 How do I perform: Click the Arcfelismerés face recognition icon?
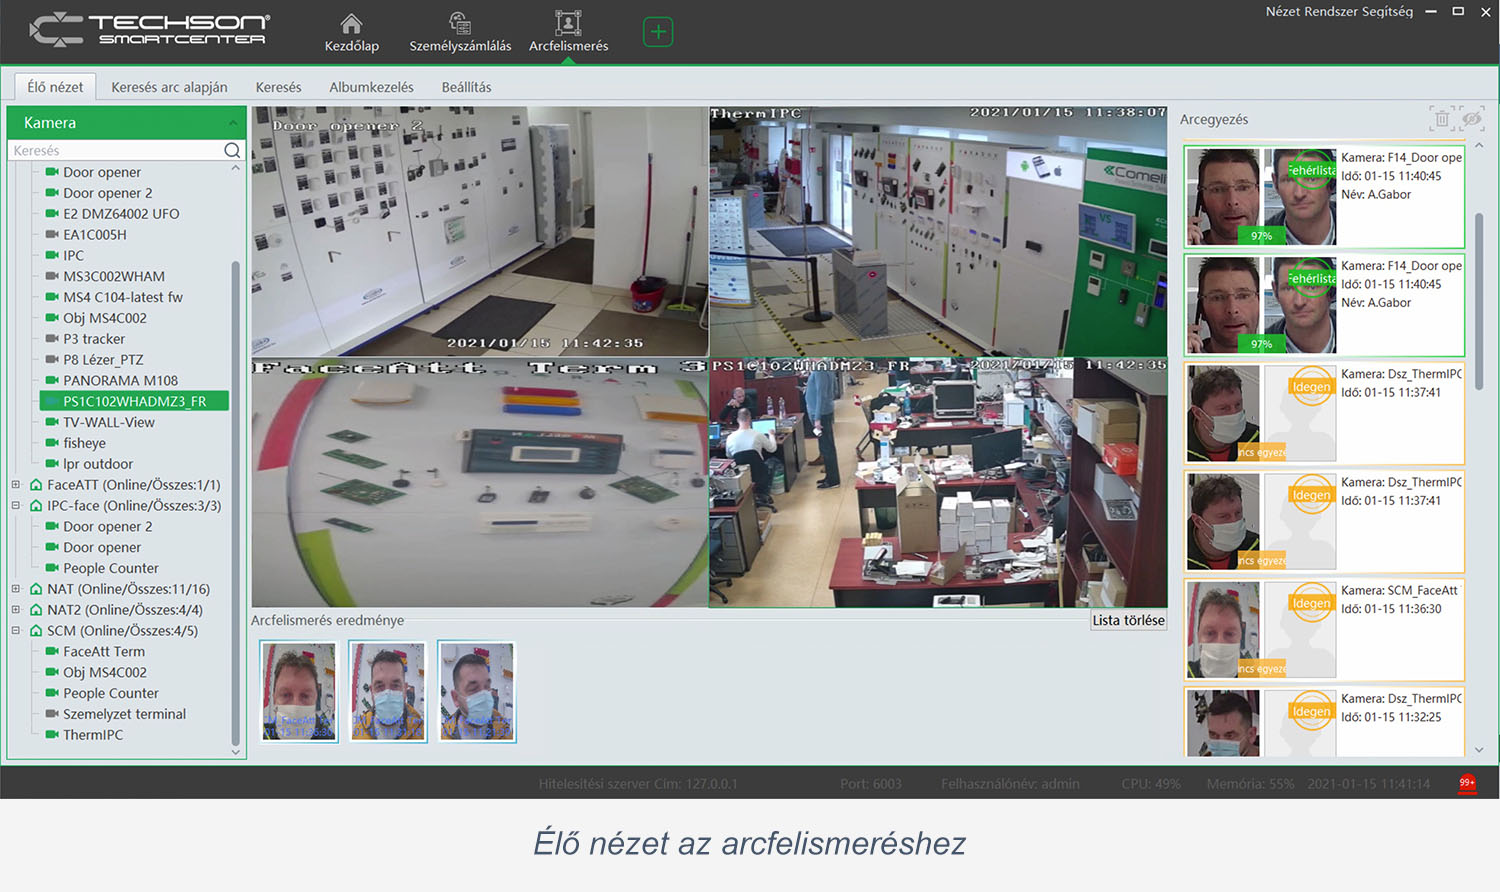[x=568, y=24]
